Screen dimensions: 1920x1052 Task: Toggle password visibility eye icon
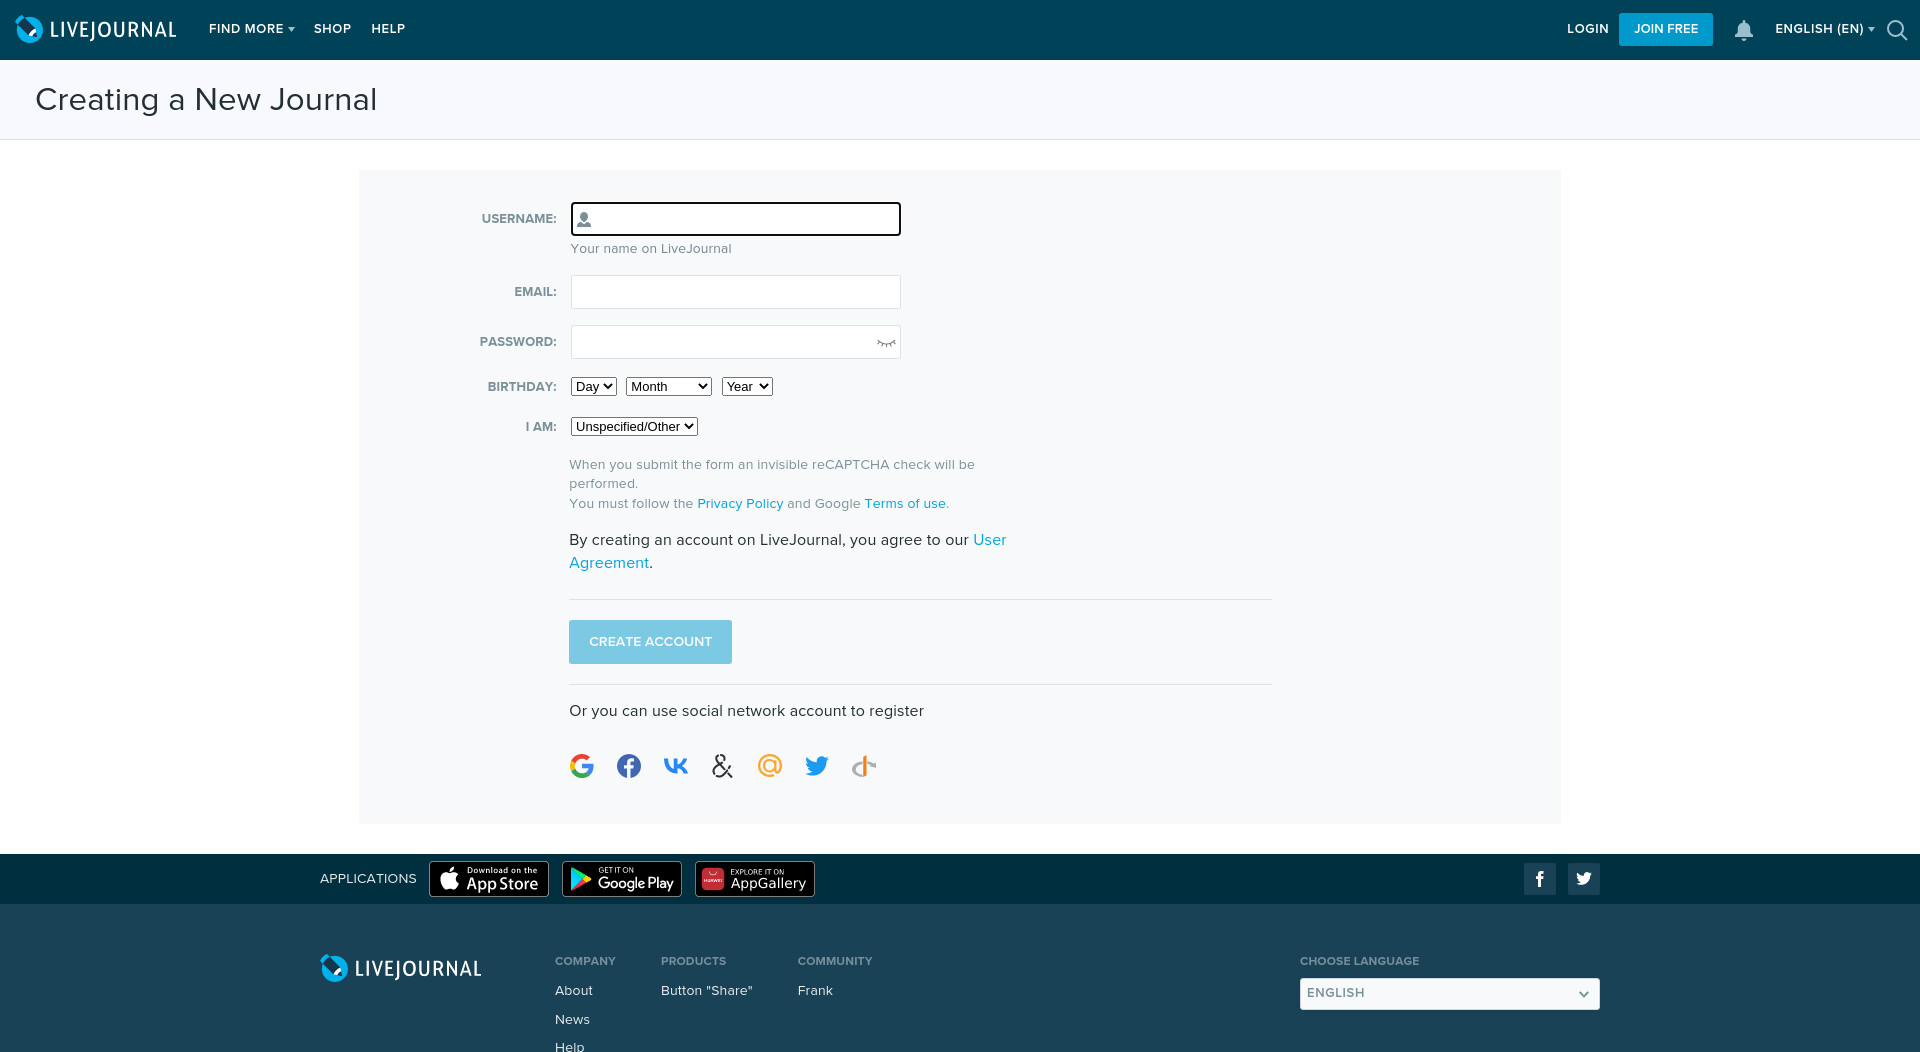pyautogui.click(x=886, y=343)
